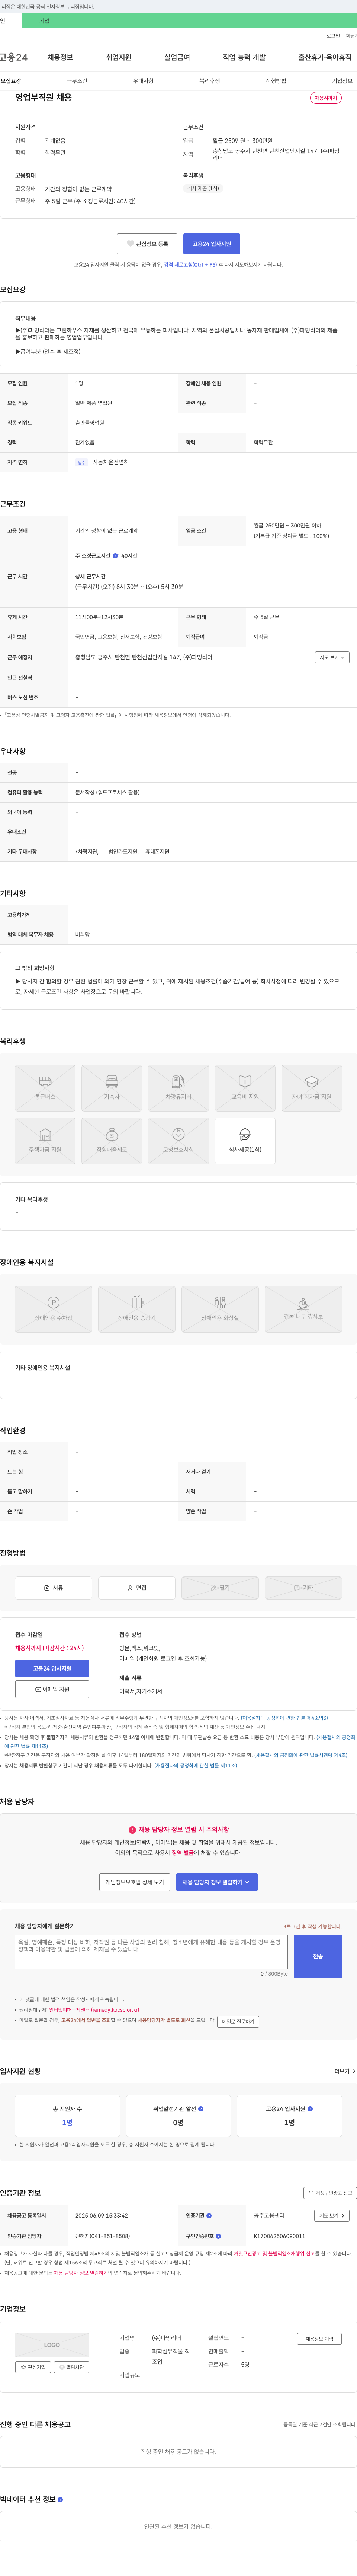Click the 채용 담당자에게 질문하기 text area
357x2576 pixels.
pyautogui.click(x=151, y=1952)
